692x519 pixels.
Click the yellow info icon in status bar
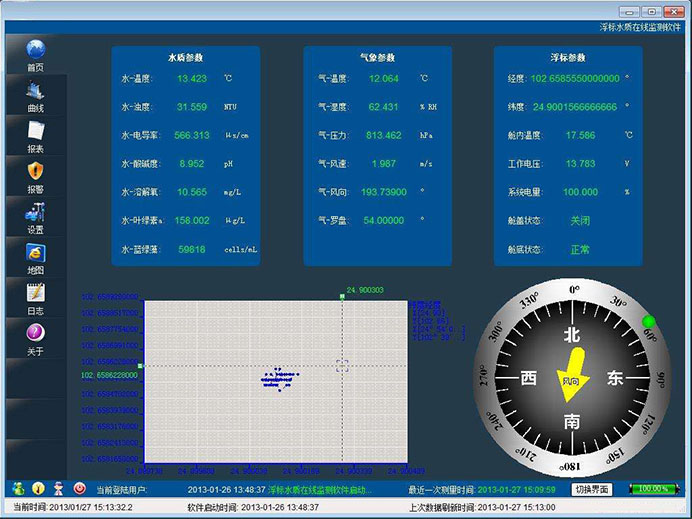38,488
